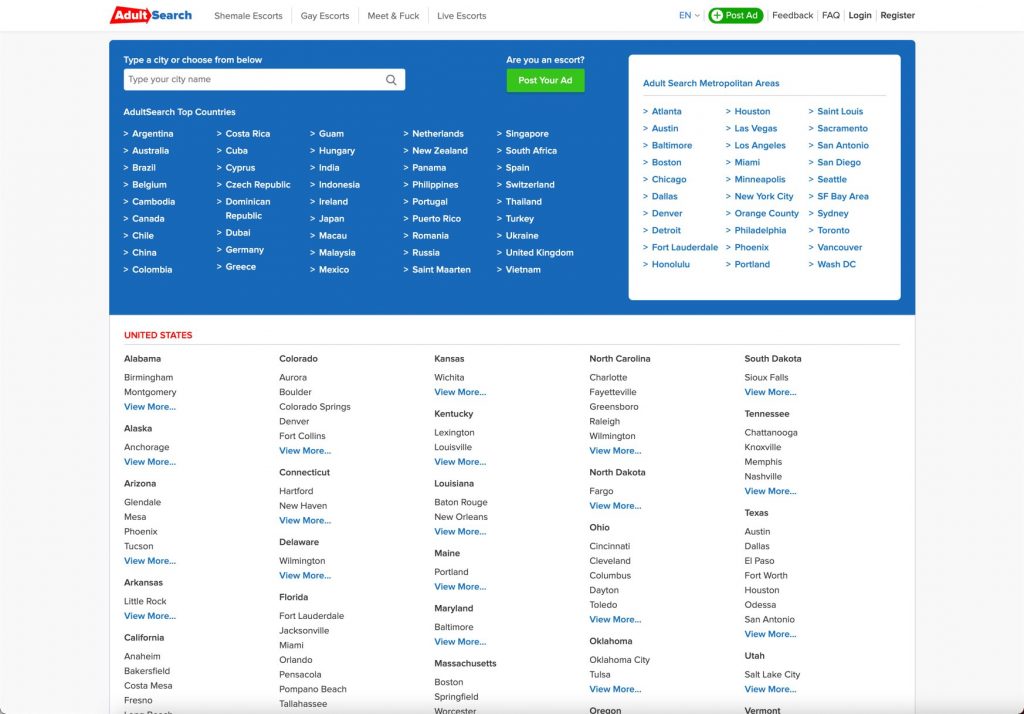Expand View More under Alabama
1024x714 pixels.
coord(150,406)
